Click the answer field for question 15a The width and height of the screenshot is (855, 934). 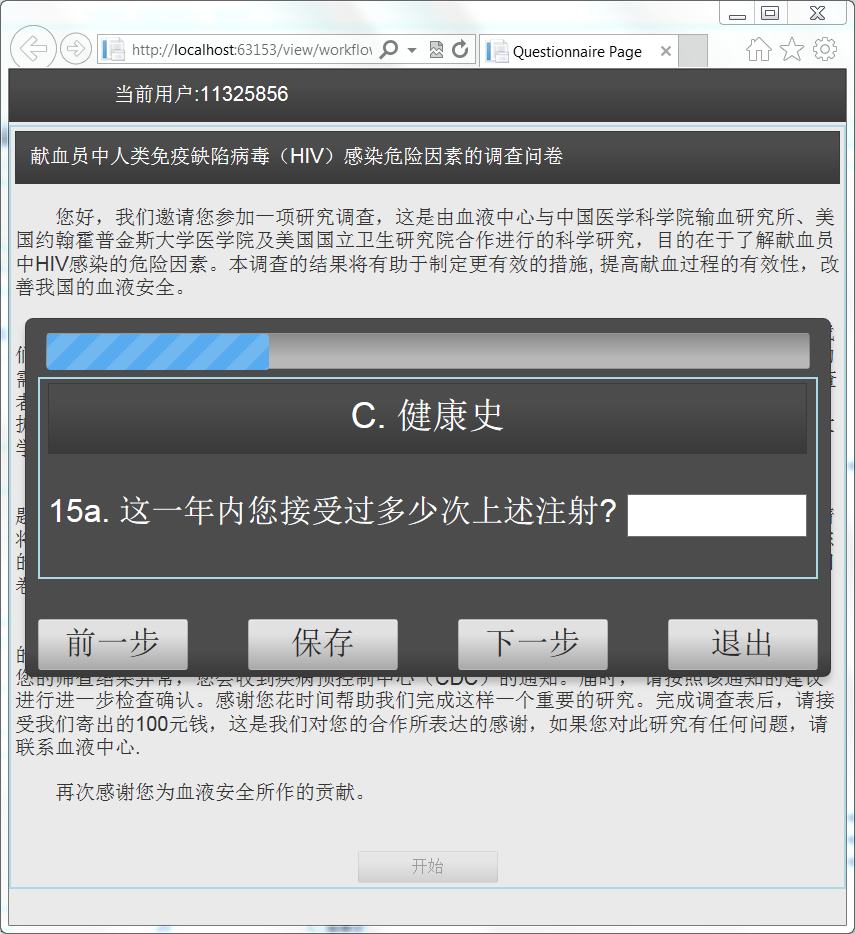point(717,515)
